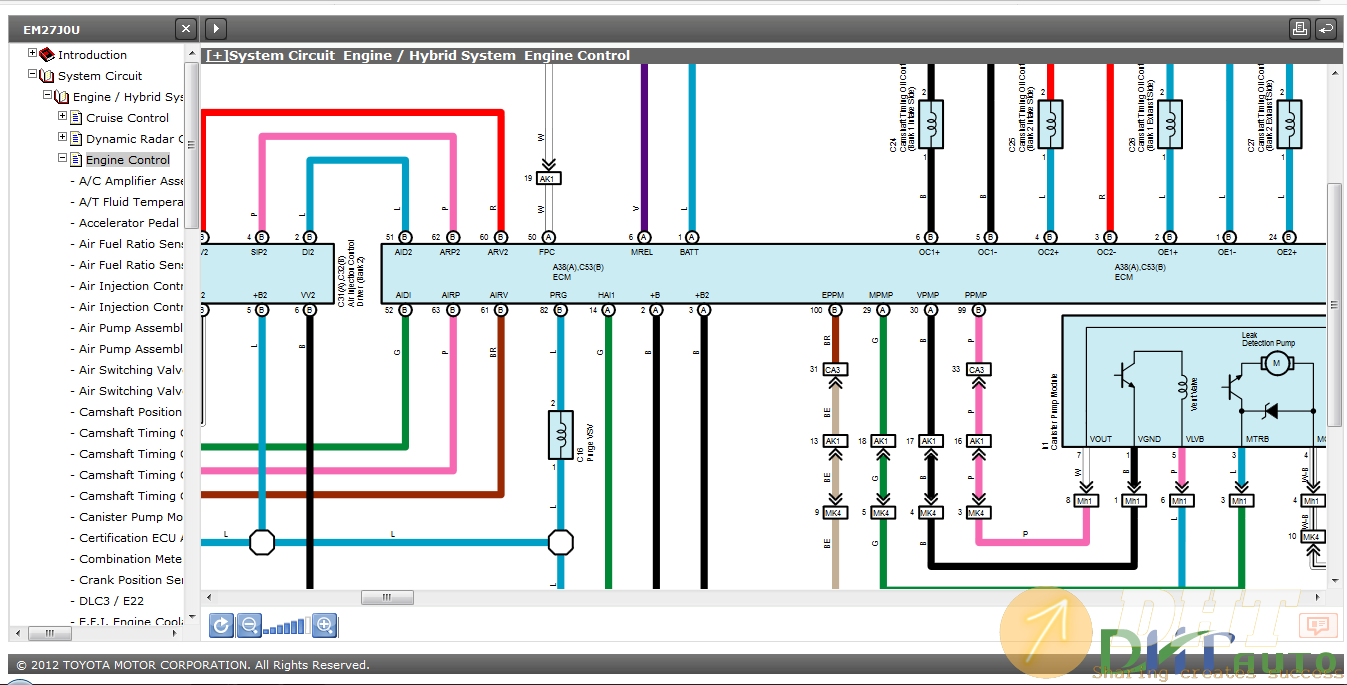Zoom out of the wiring diagram
Screen dimensions: 1347x685
249,626
